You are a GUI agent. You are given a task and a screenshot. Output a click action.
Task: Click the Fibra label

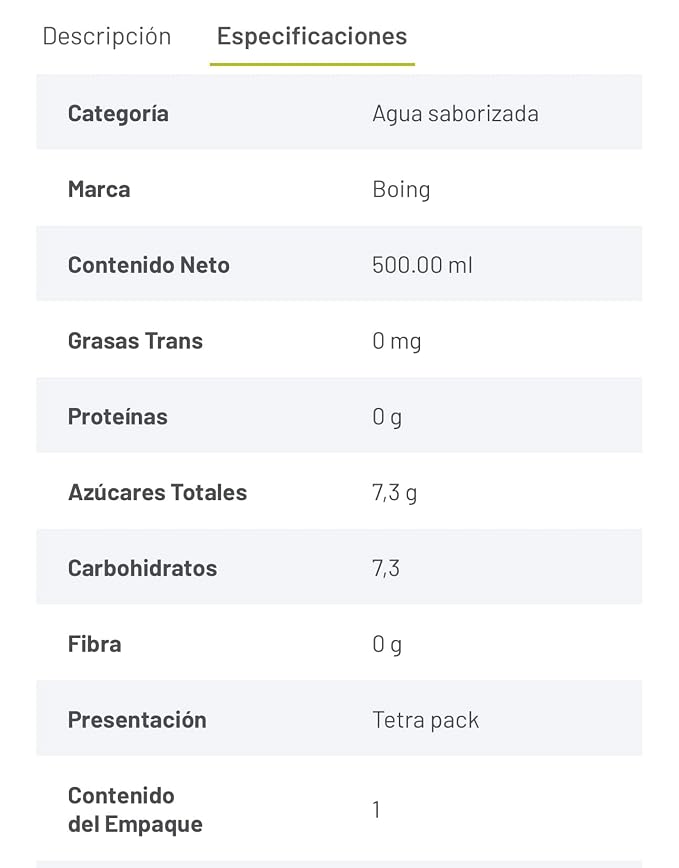click(x=95, y=644)
